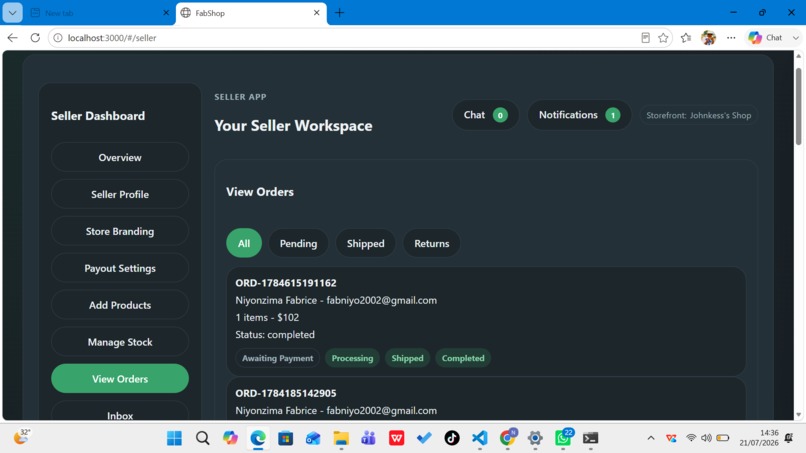Screen dimensions: 806x453
Task: Select the FabShop browser tab
Action: (251, 13)
